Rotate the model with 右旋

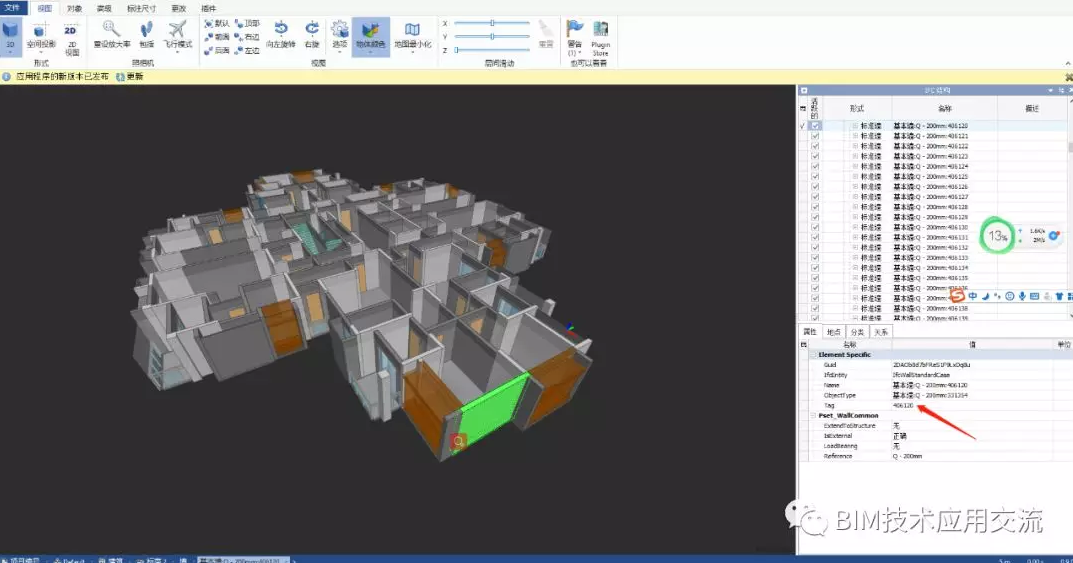(312, 34)
